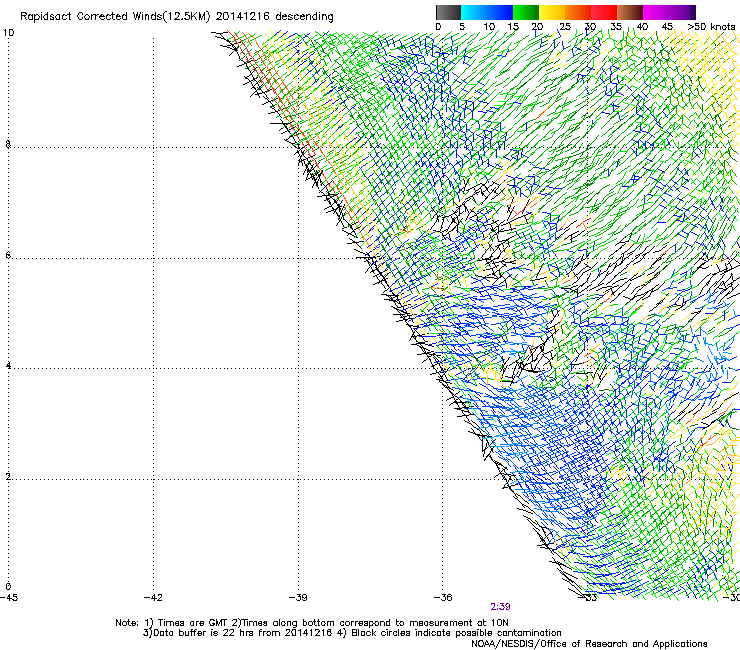Click latitude label '8' on left axis
The height and width of the screenshot is (650, 740).
click(8, 144)
